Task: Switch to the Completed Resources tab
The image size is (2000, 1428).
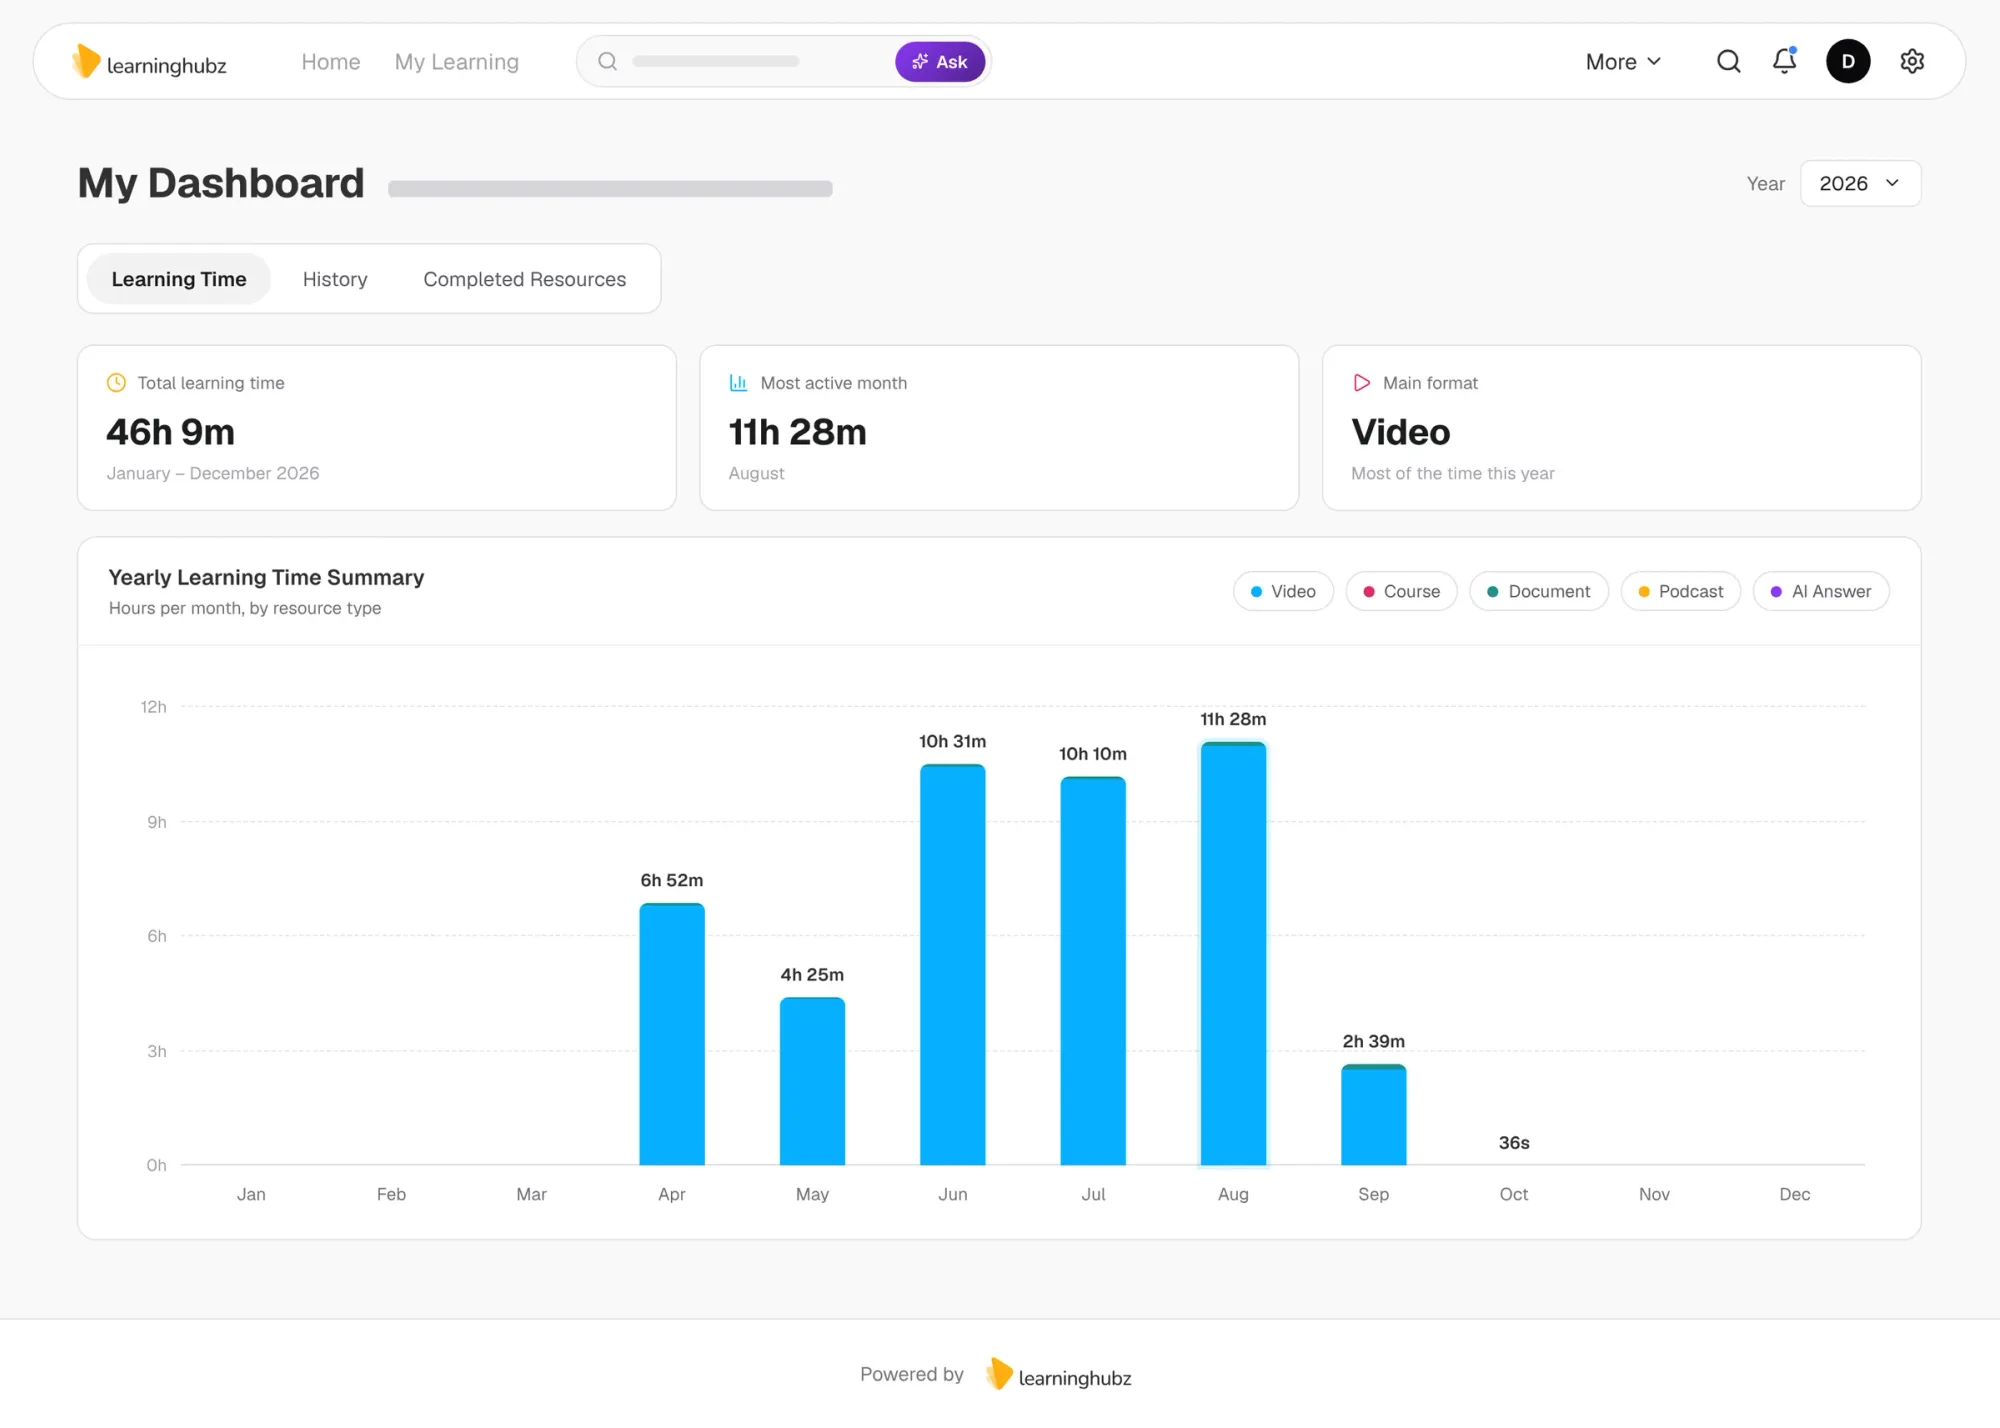Action: 525,279
